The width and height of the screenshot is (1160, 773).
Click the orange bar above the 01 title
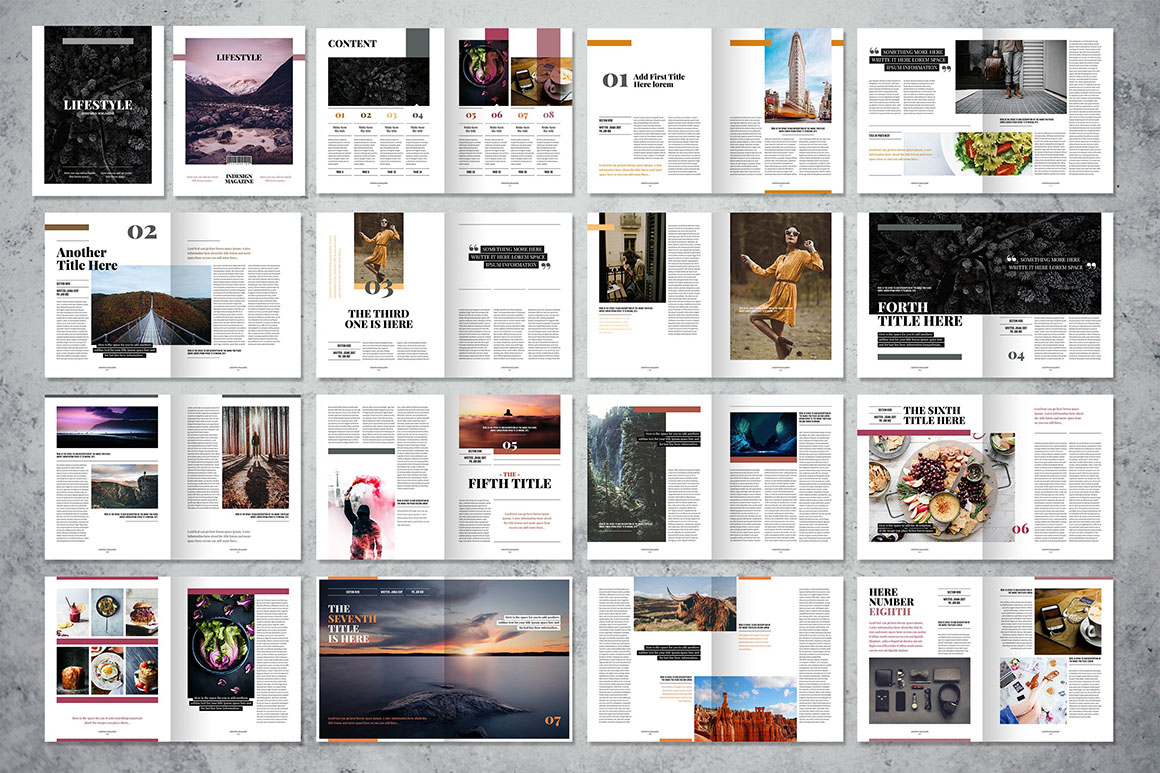point(608,43)
